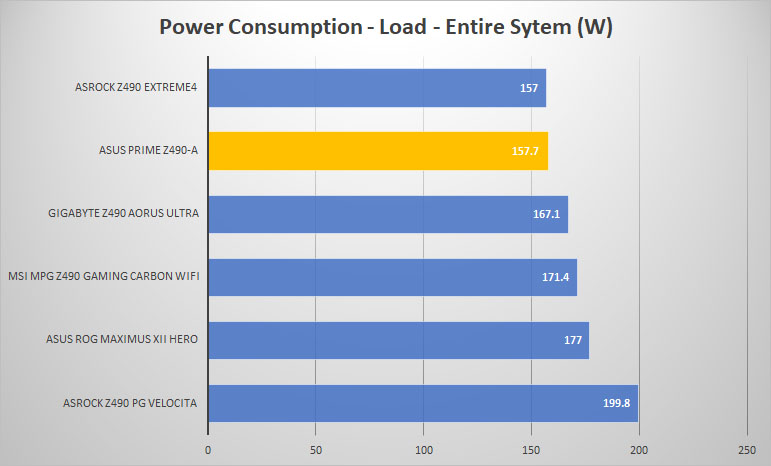Click the axis tick label 100
This screenshot has height=466, width=771.
click(424, 450)
